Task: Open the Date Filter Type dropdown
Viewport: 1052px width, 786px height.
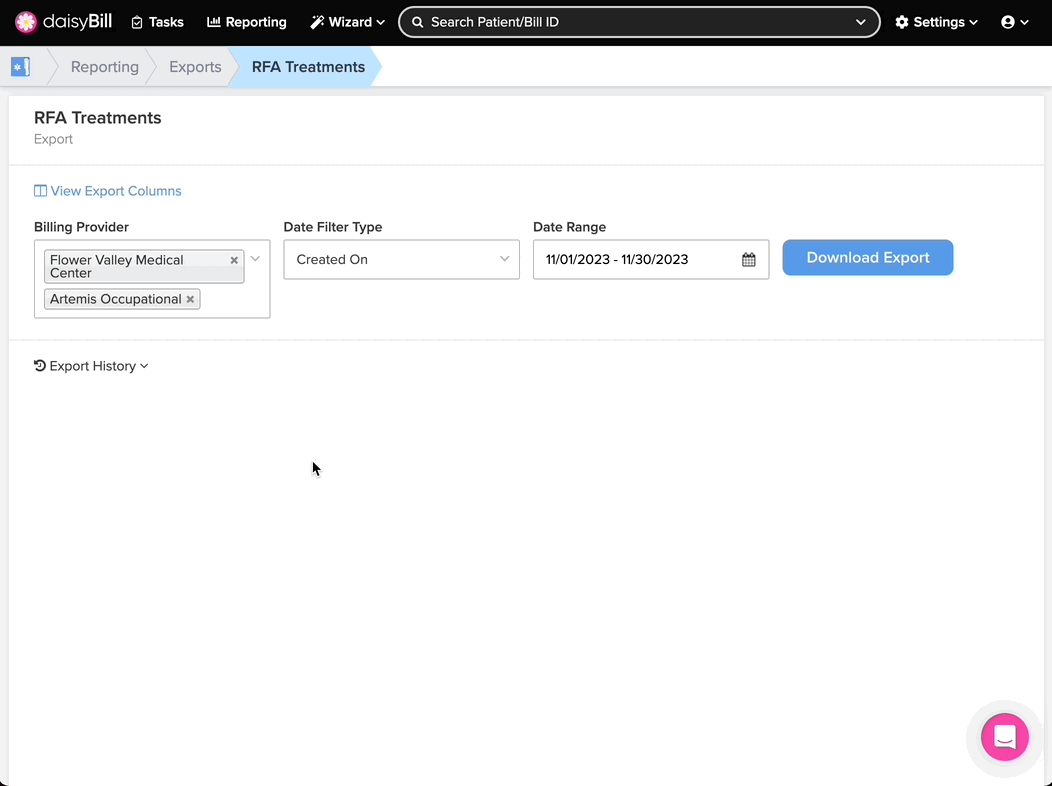Action: pyautogui.click(x=401, y=260)
